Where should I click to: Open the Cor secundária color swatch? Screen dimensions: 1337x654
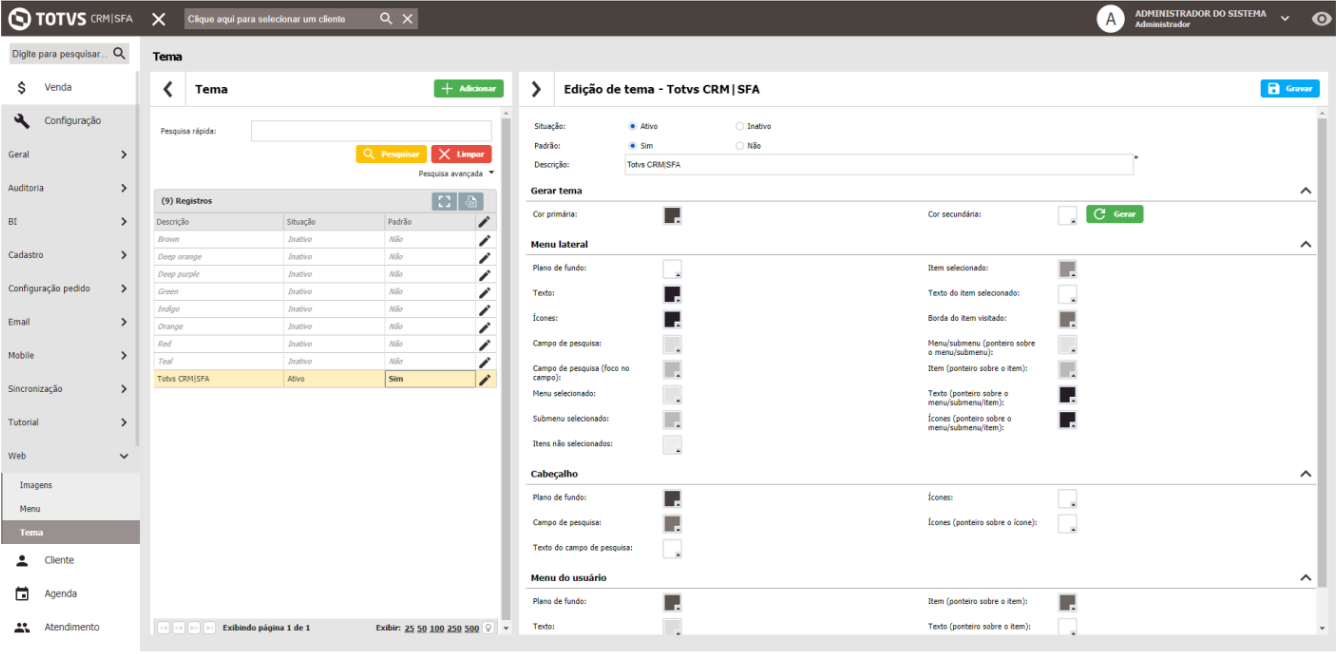pos(1067,215)
